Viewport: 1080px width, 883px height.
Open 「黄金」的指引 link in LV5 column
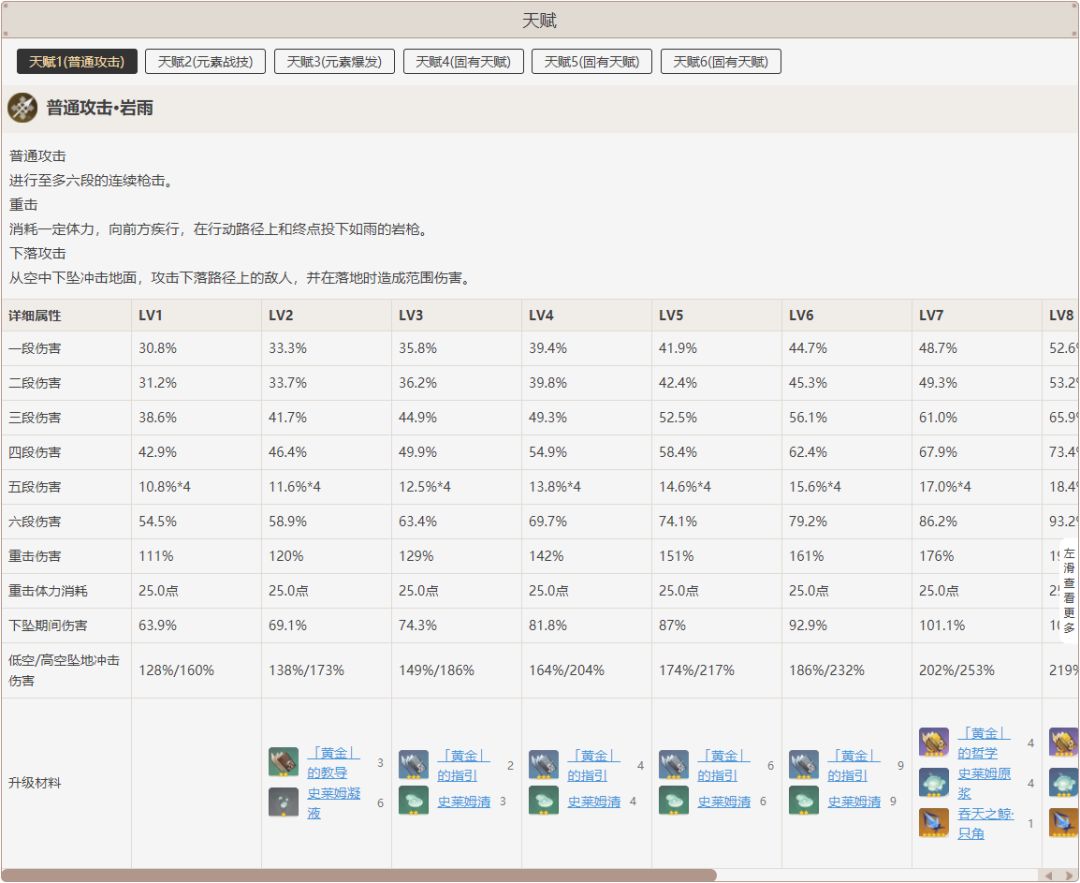tap(723, 765)
